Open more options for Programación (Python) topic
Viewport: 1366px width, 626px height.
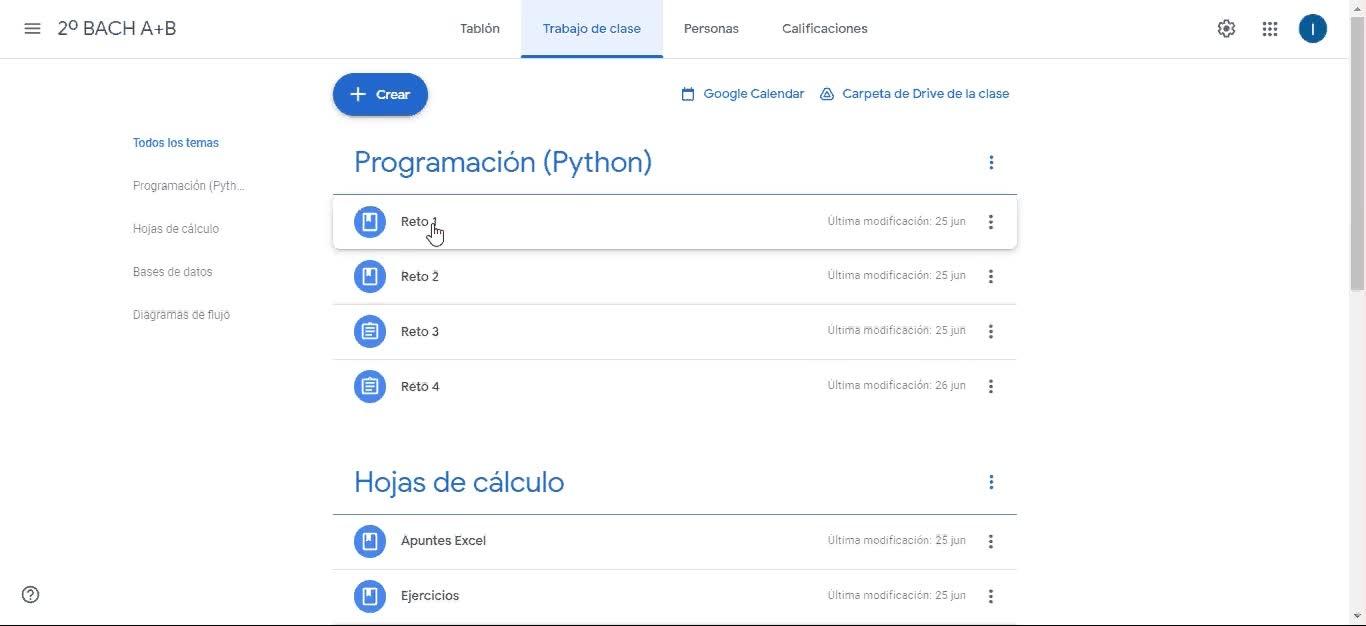991,162
